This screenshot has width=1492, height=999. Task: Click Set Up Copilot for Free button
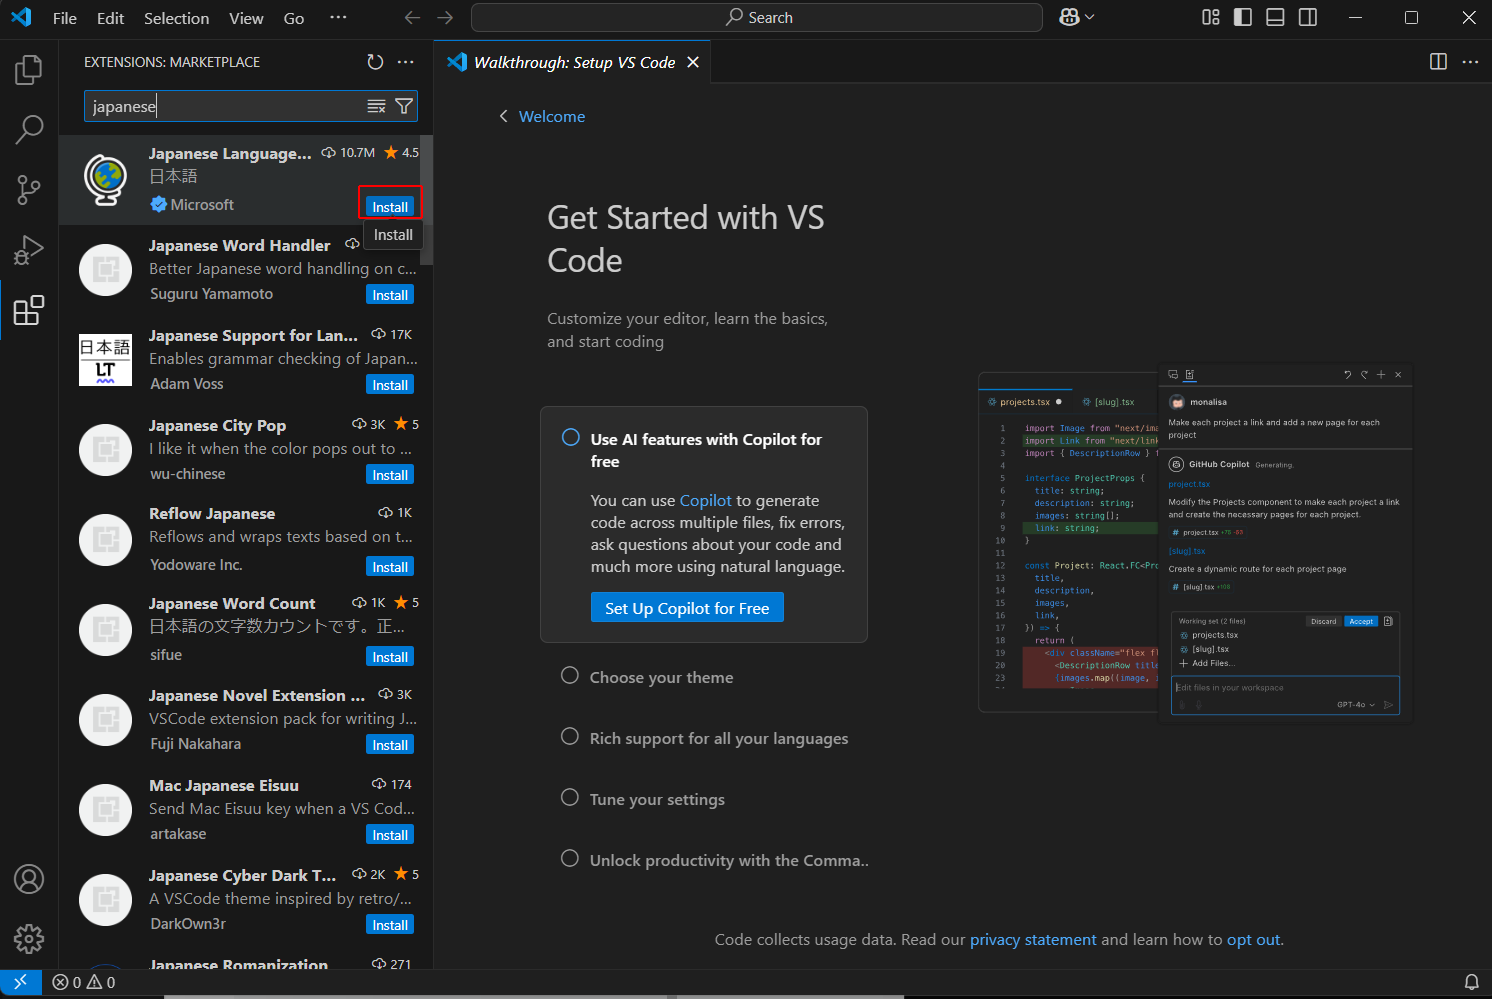[x=687, y=608]
